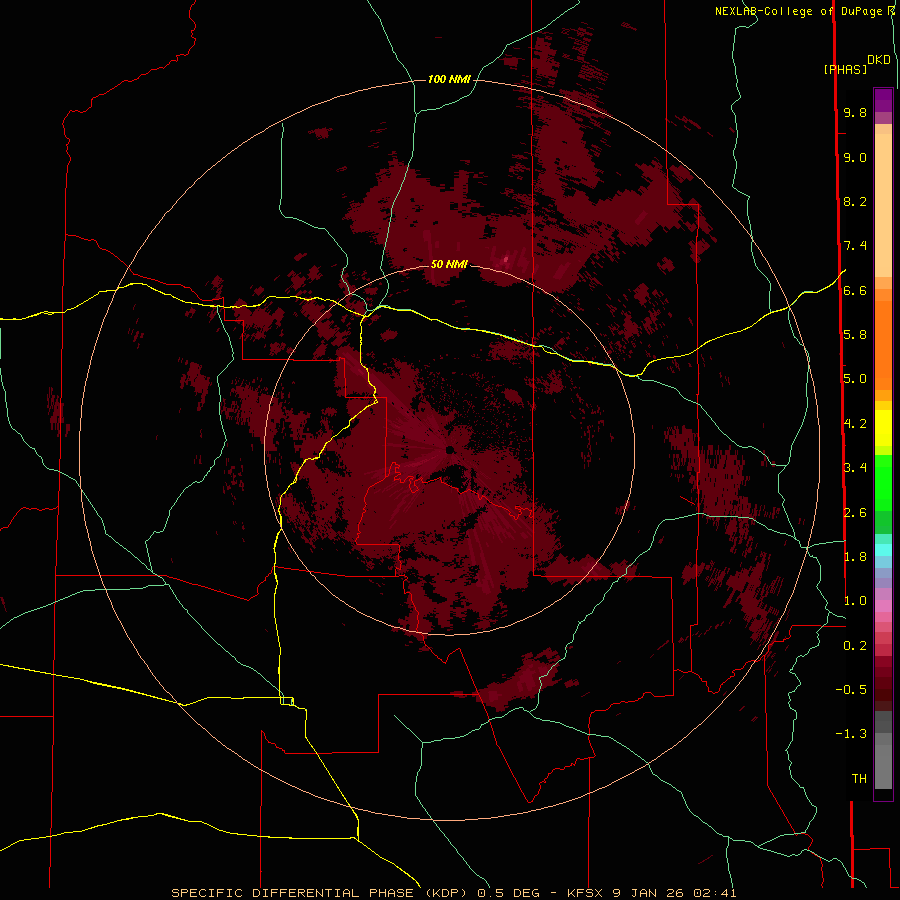Click the [PHAS] units label
Screen dimensions: 900x900
[x=845, y=70]
